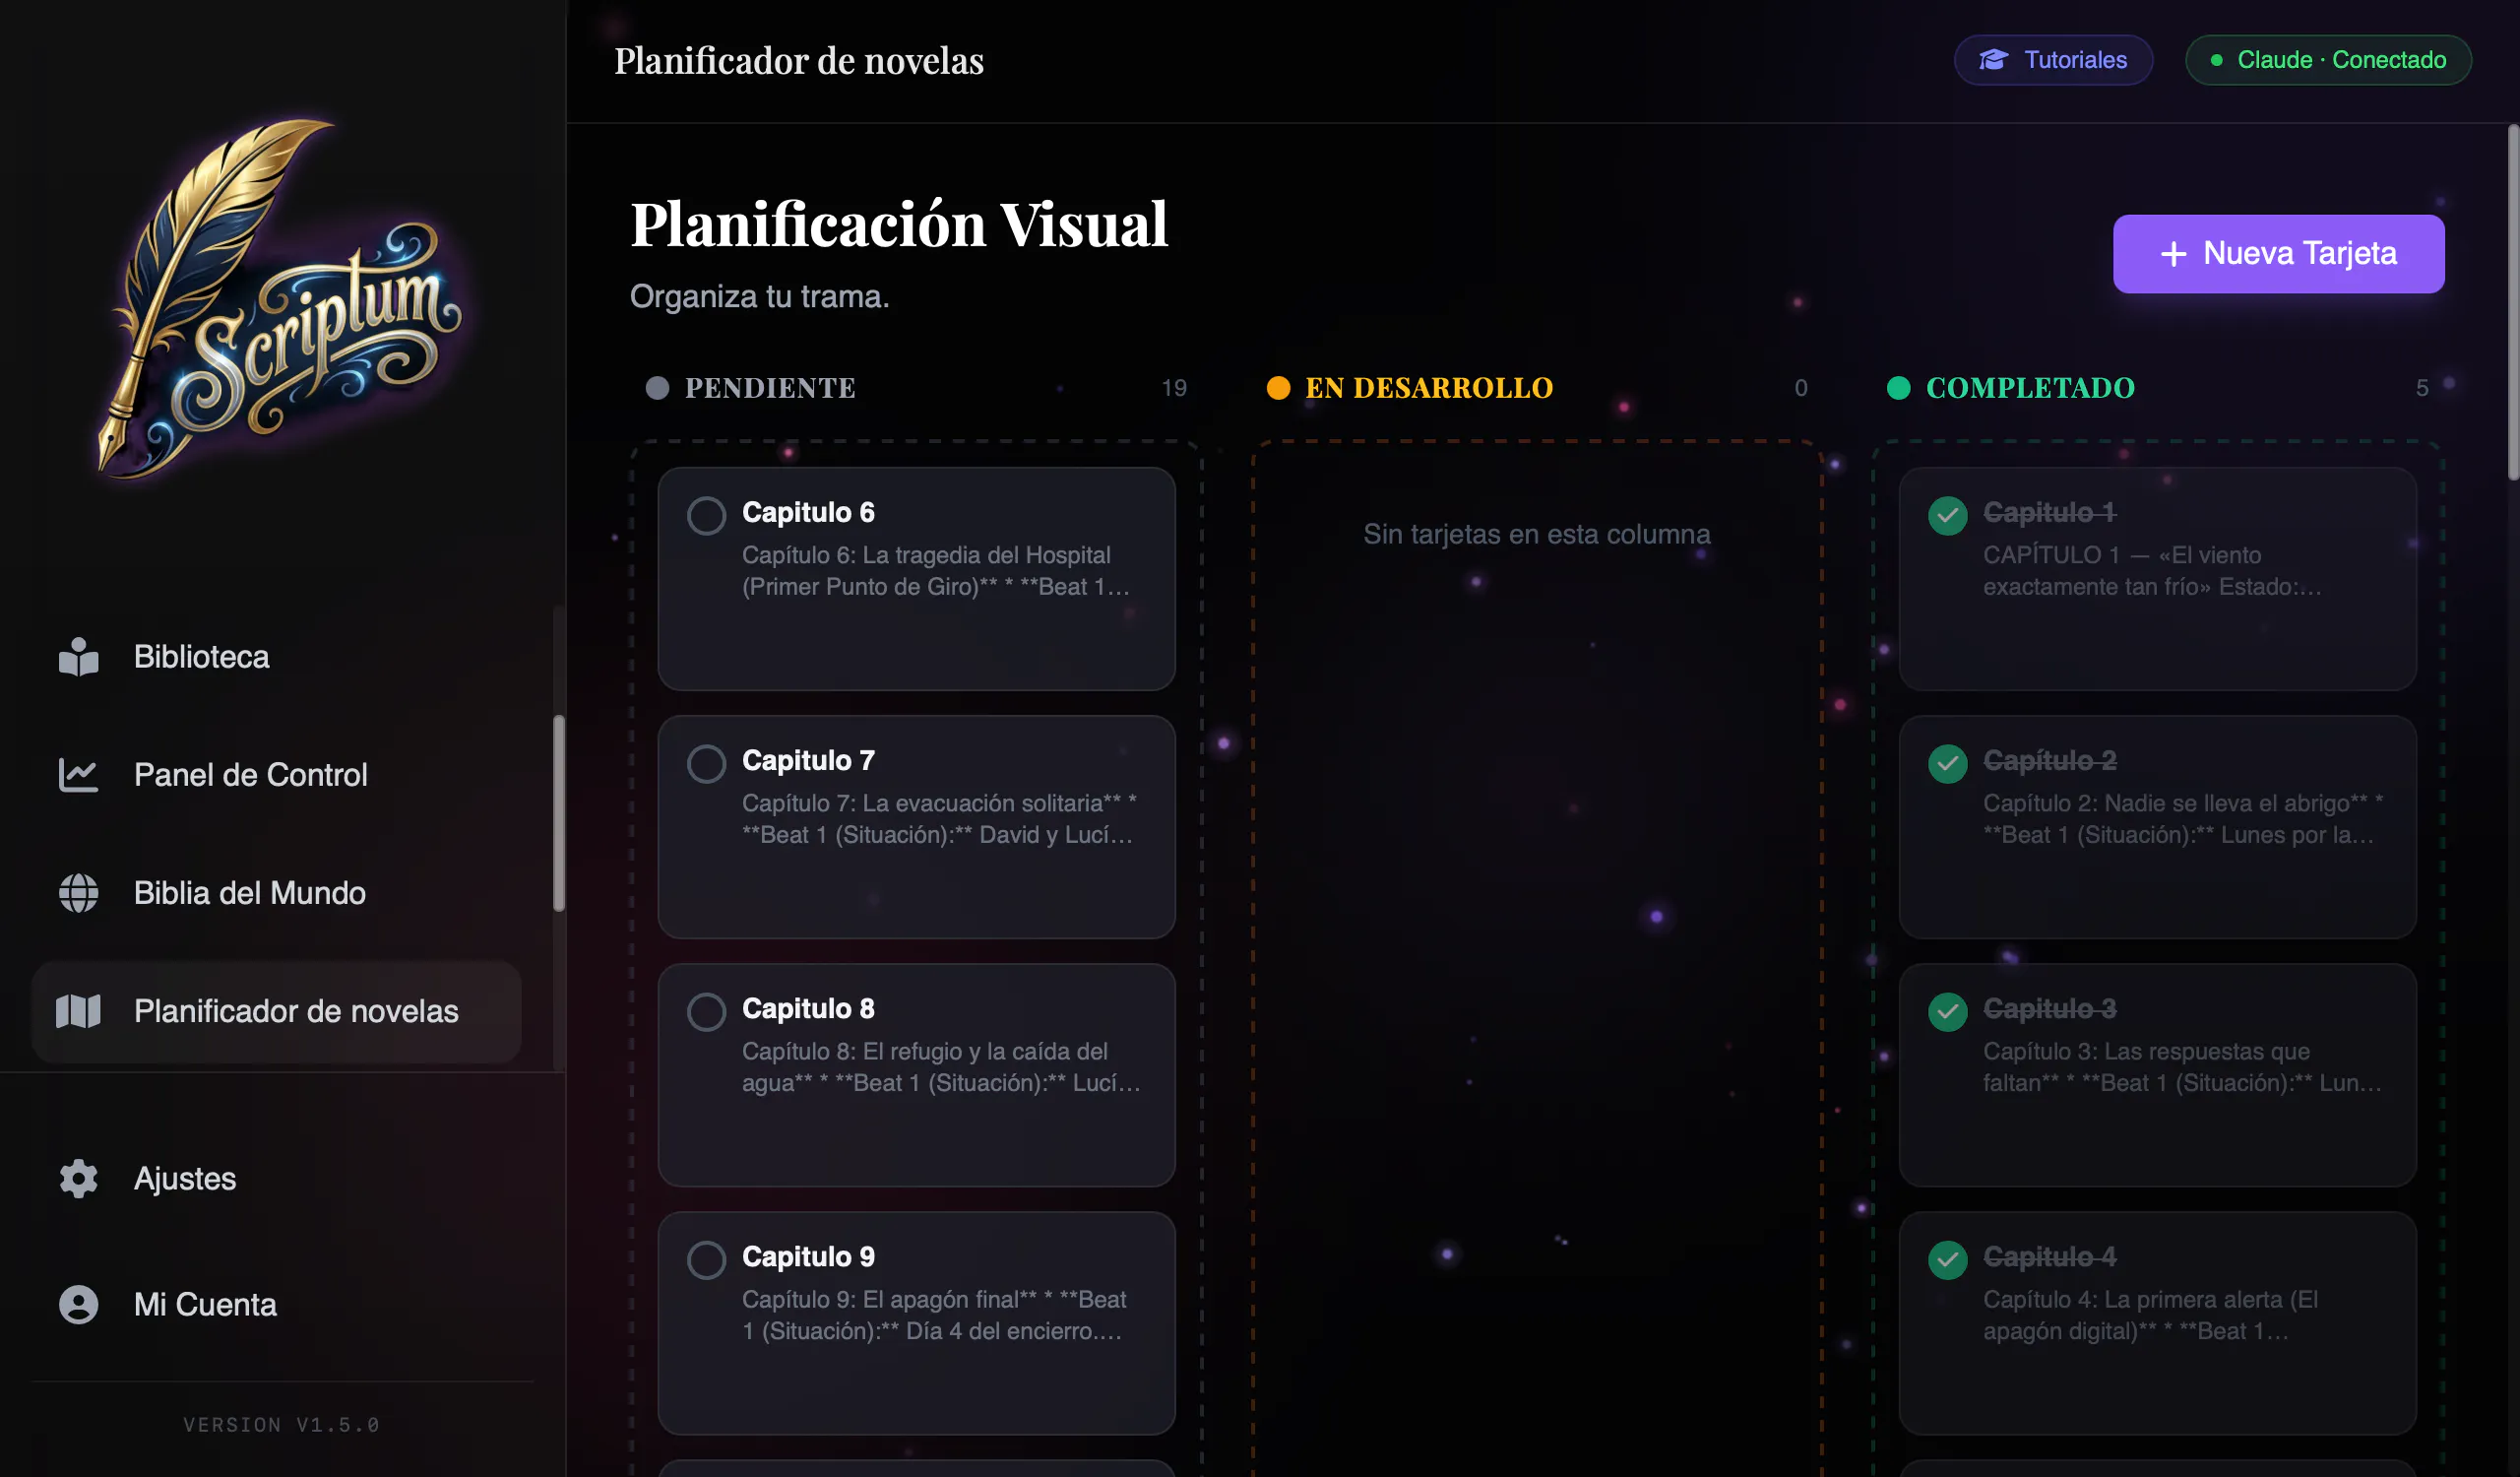Image resolution: width=2520 pixels, height=1477 pixels.
Task: Click the plus icon on Nueva Tarjeta
Action: (2173, 254)
